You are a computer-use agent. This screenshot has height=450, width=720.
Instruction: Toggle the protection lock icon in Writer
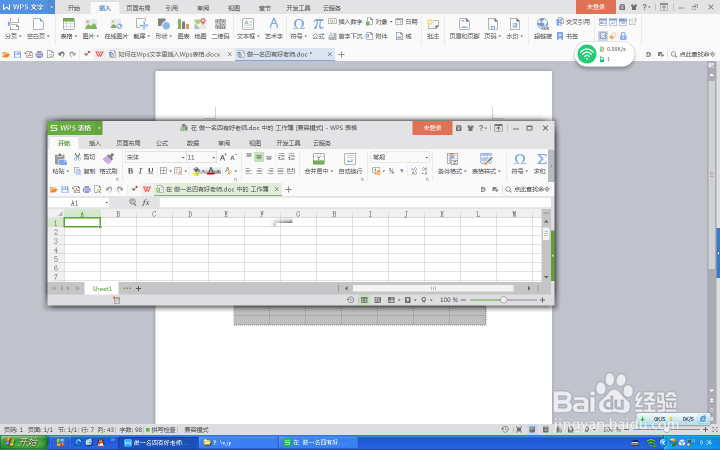[623, 35]
